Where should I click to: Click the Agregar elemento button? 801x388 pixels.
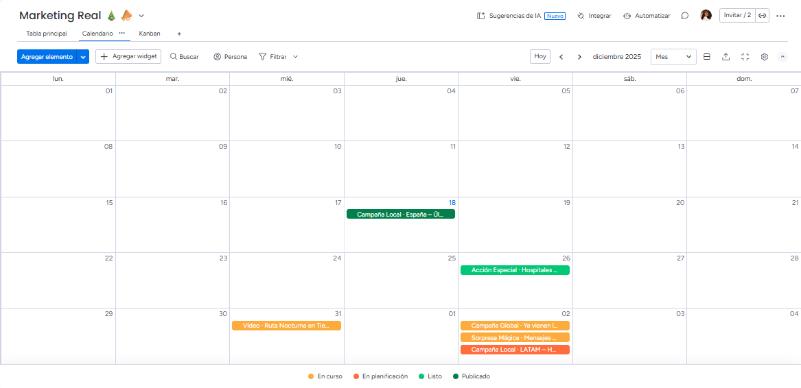(47, 57)
